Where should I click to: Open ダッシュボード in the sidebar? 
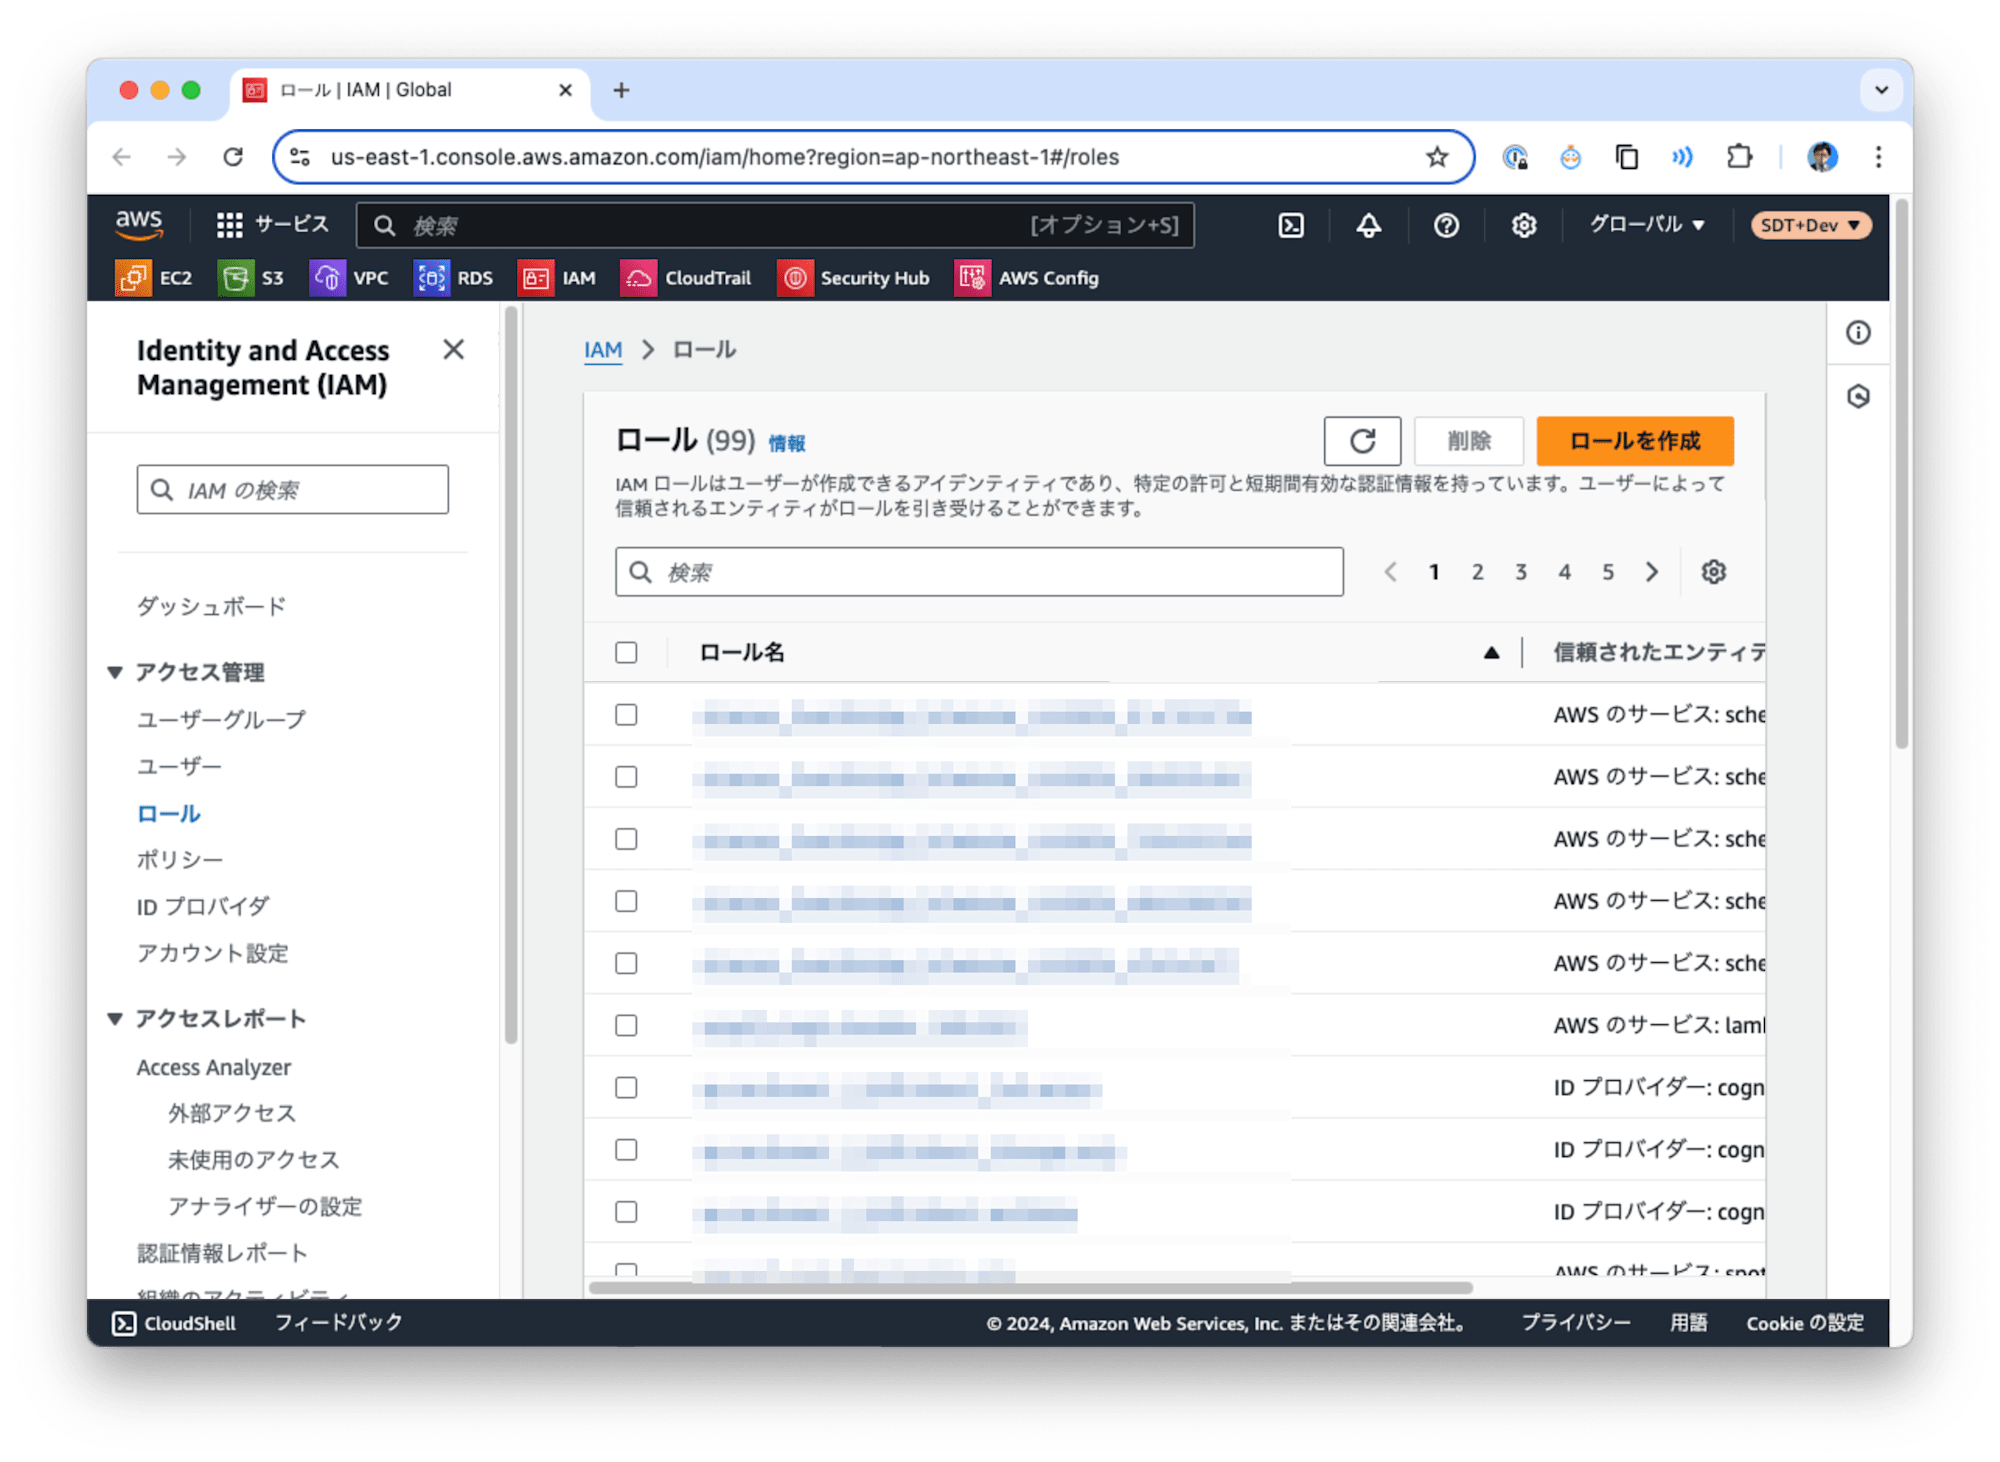point(211,606)
